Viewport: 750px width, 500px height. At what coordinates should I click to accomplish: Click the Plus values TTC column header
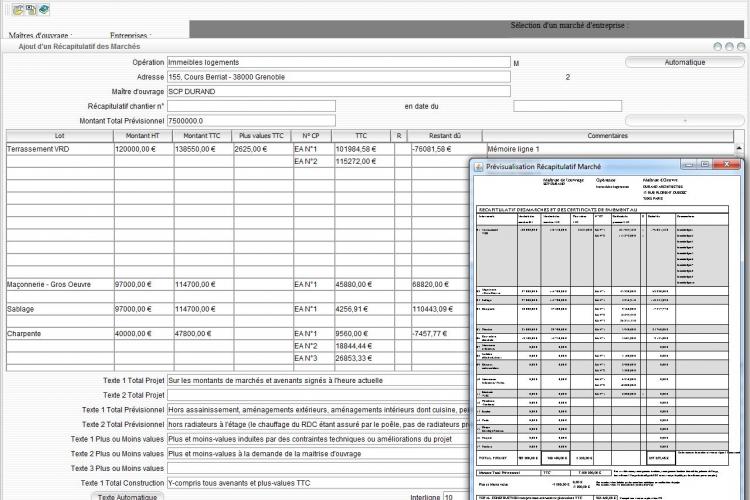[262, 136]
